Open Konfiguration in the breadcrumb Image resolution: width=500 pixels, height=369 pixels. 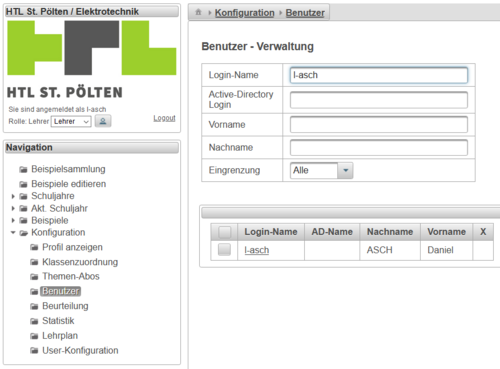[244, 13]
